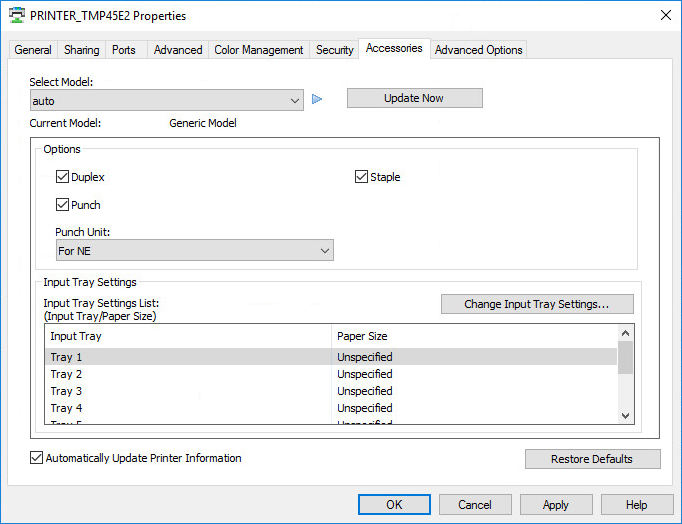The width and height of the screenshot is (682, 524).
Task: Toggle the Duplex checkbox
Action: (63, 177)
